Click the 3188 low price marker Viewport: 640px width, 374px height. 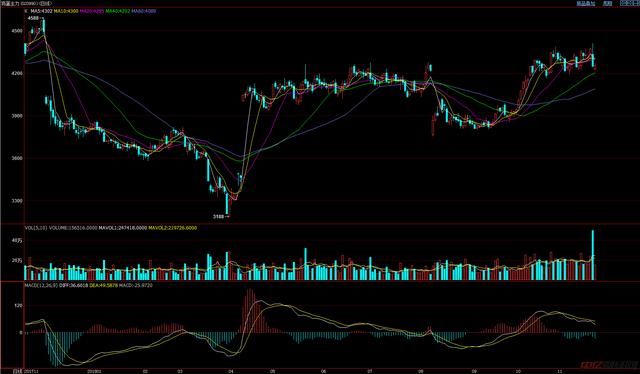click(219, 217)
